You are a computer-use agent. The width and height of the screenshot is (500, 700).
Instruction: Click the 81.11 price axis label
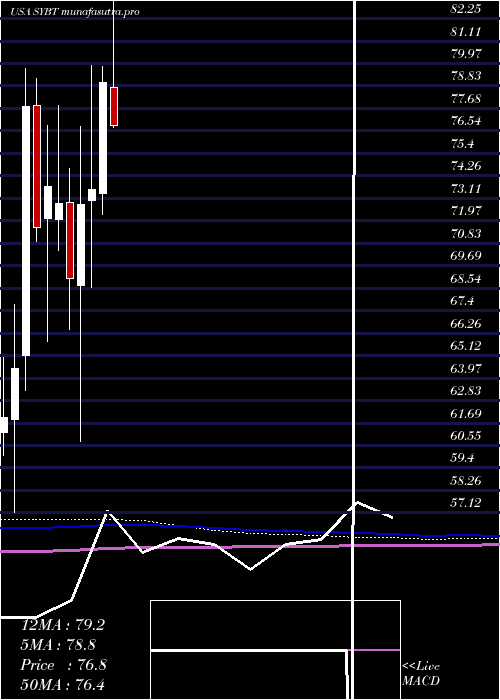point(466,31)
